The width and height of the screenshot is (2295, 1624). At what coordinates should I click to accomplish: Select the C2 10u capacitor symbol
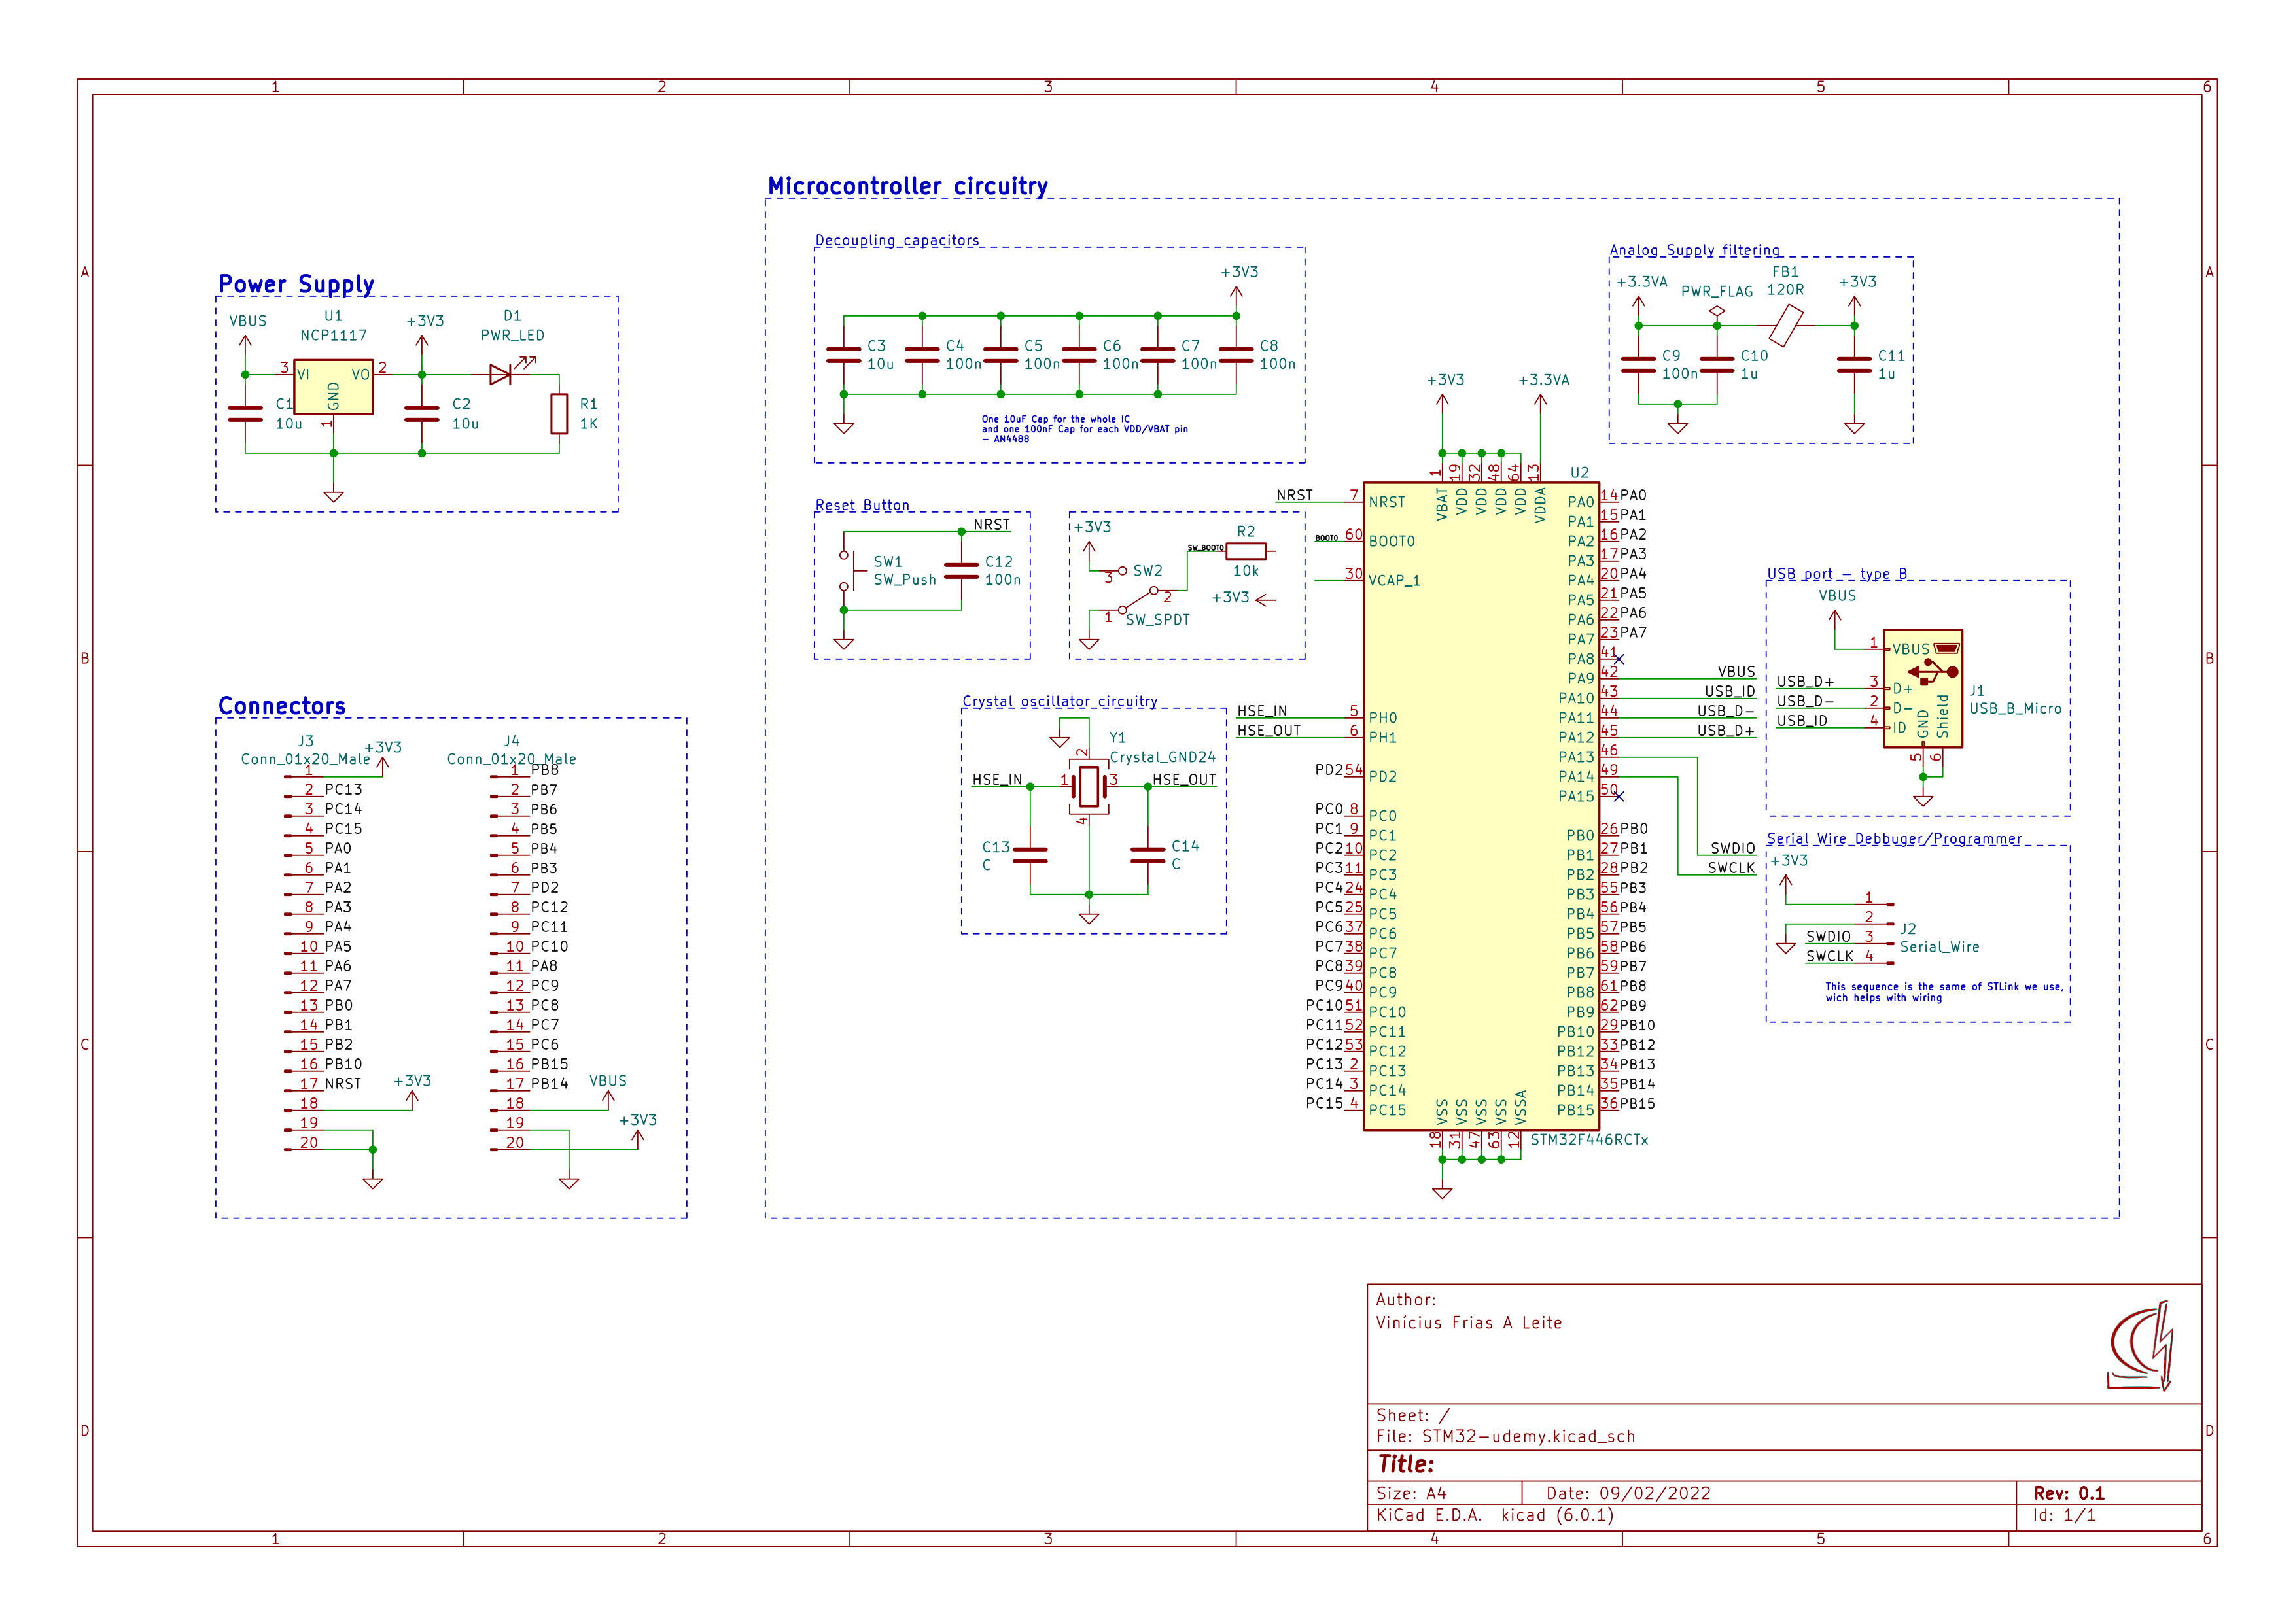pyautogui.click(x=422, y=414)
